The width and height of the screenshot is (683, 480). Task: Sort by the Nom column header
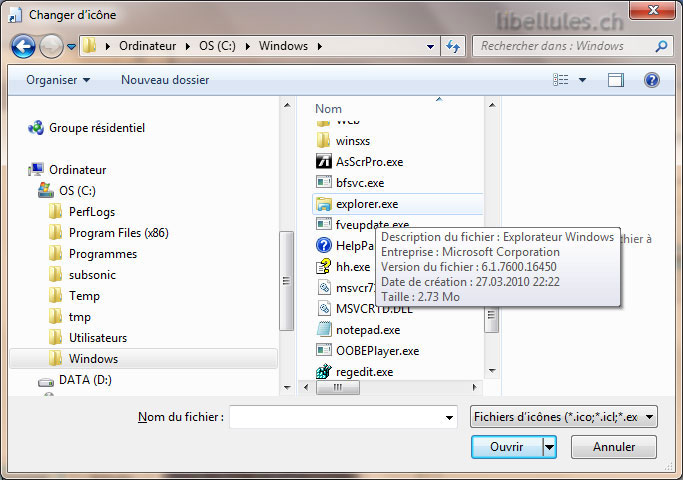(x=328, y=108)
